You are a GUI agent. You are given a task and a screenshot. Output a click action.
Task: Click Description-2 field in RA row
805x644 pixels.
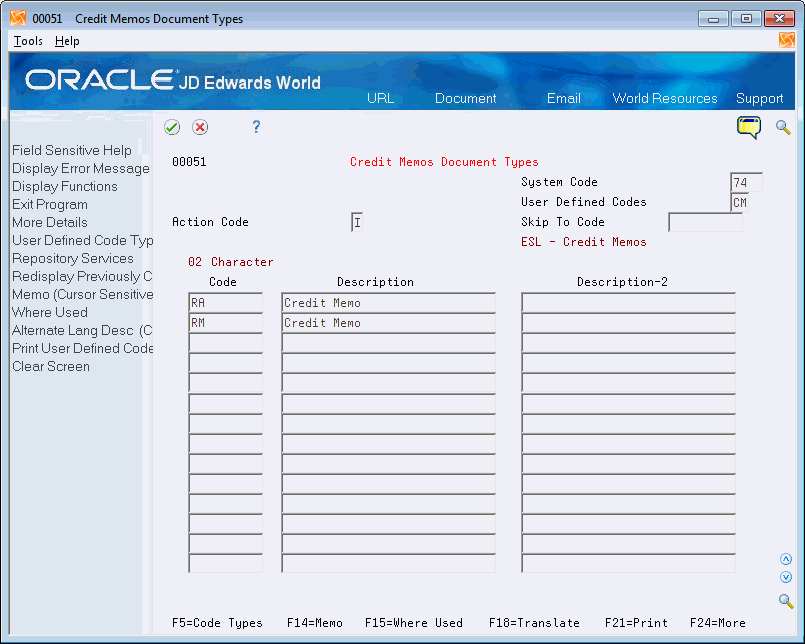628,302
